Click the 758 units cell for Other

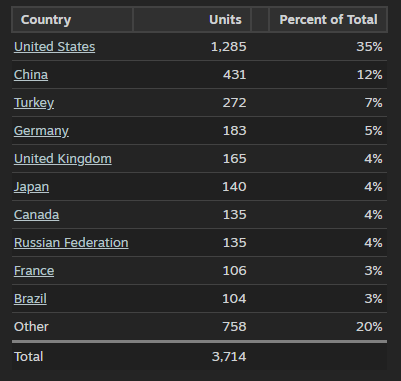[x=235, y=327]
